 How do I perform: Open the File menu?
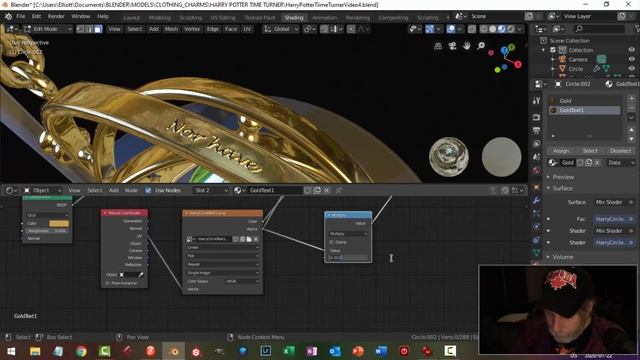point(21,16)
